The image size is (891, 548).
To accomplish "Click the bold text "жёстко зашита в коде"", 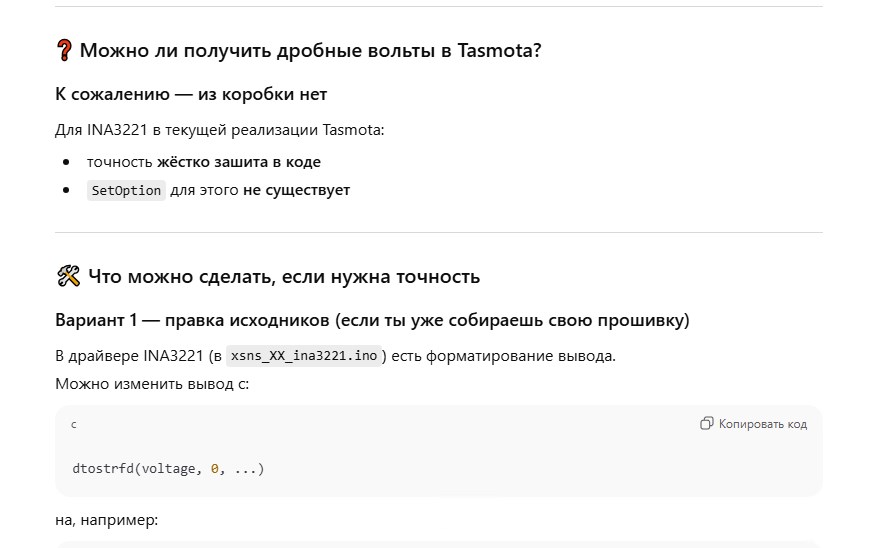I will click(238, 161).
